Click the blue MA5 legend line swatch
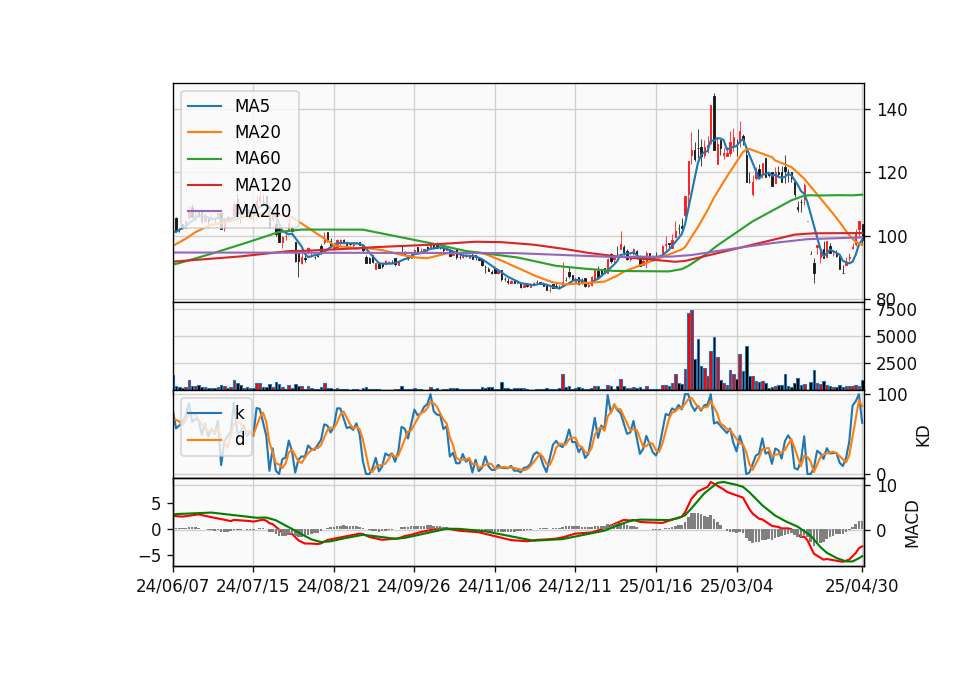 pyautogui.click(x=204, y=107)
